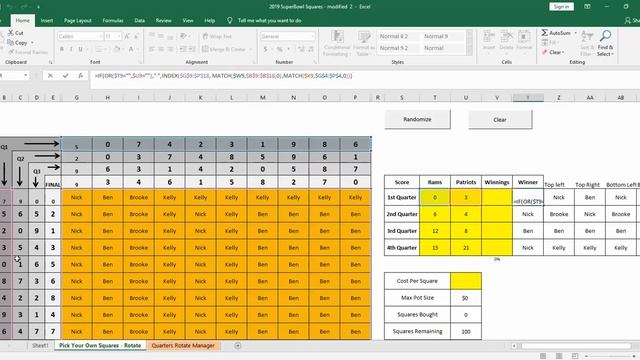This screenshot has height=360, width=640.
Task: Switch to Sheet1 tab
Action: tap(40, 346)
